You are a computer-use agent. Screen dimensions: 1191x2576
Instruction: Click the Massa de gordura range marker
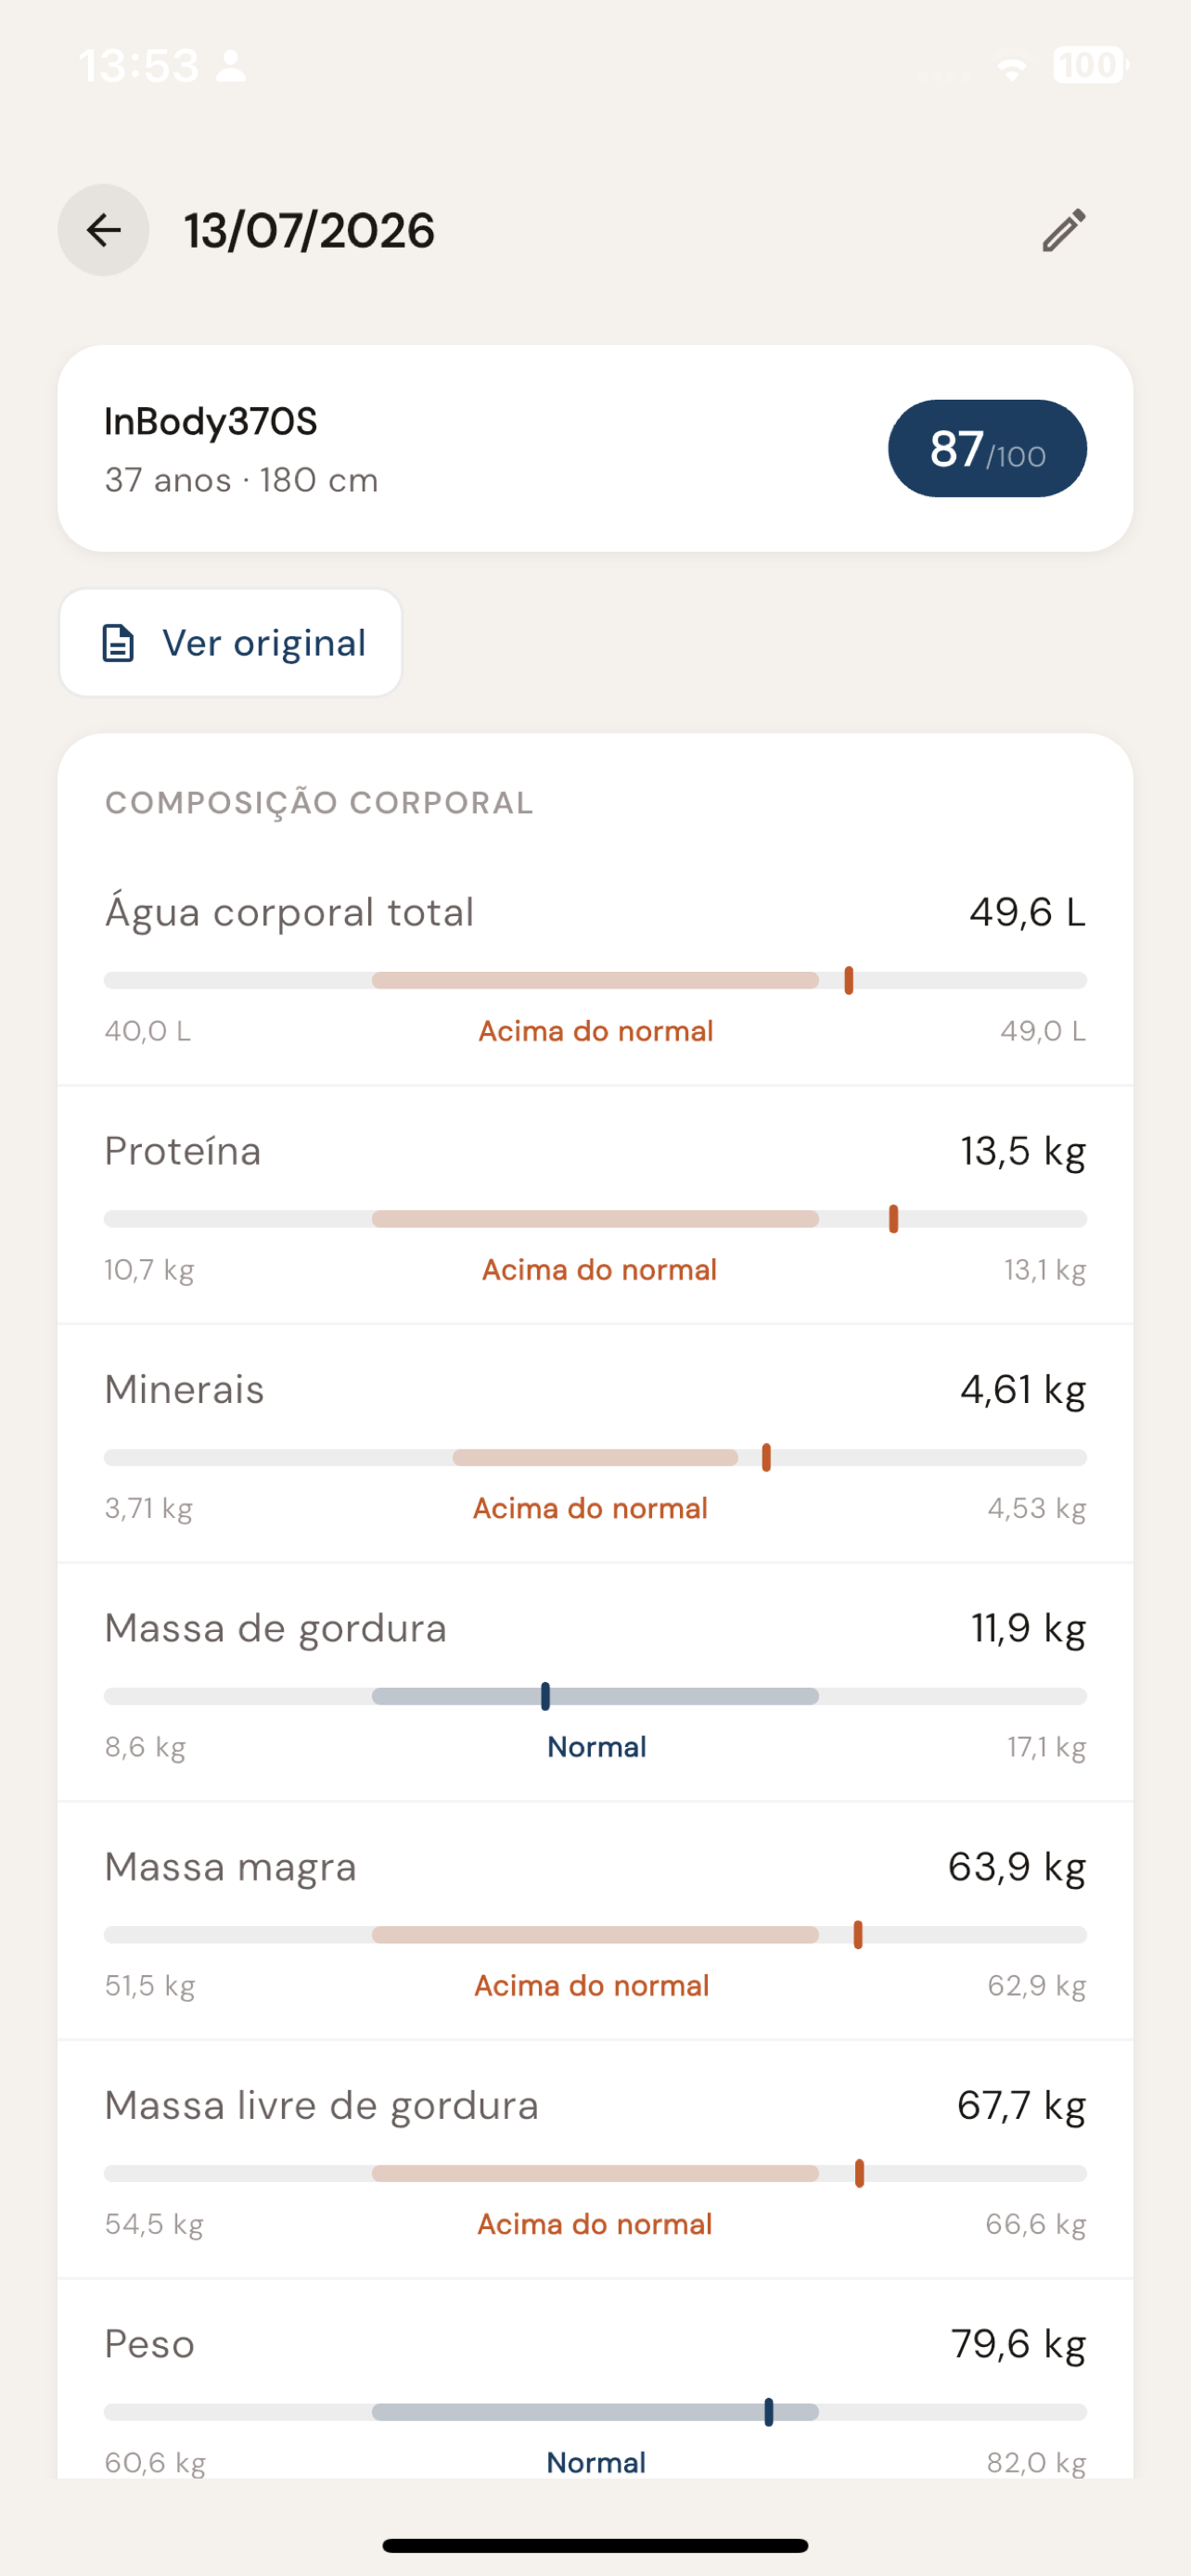545,1696
